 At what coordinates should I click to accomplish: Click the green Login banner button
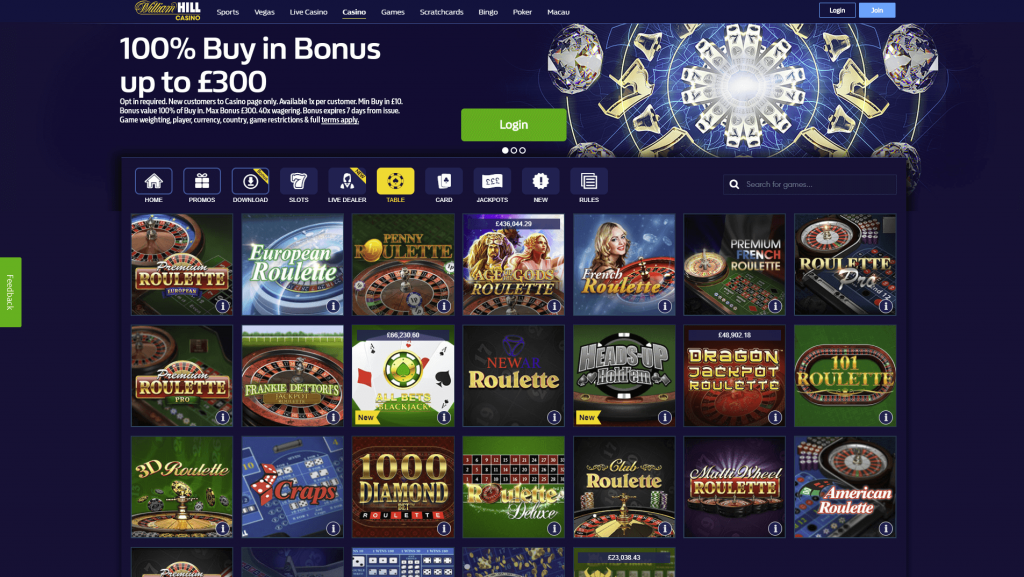(x=514, y=125)
